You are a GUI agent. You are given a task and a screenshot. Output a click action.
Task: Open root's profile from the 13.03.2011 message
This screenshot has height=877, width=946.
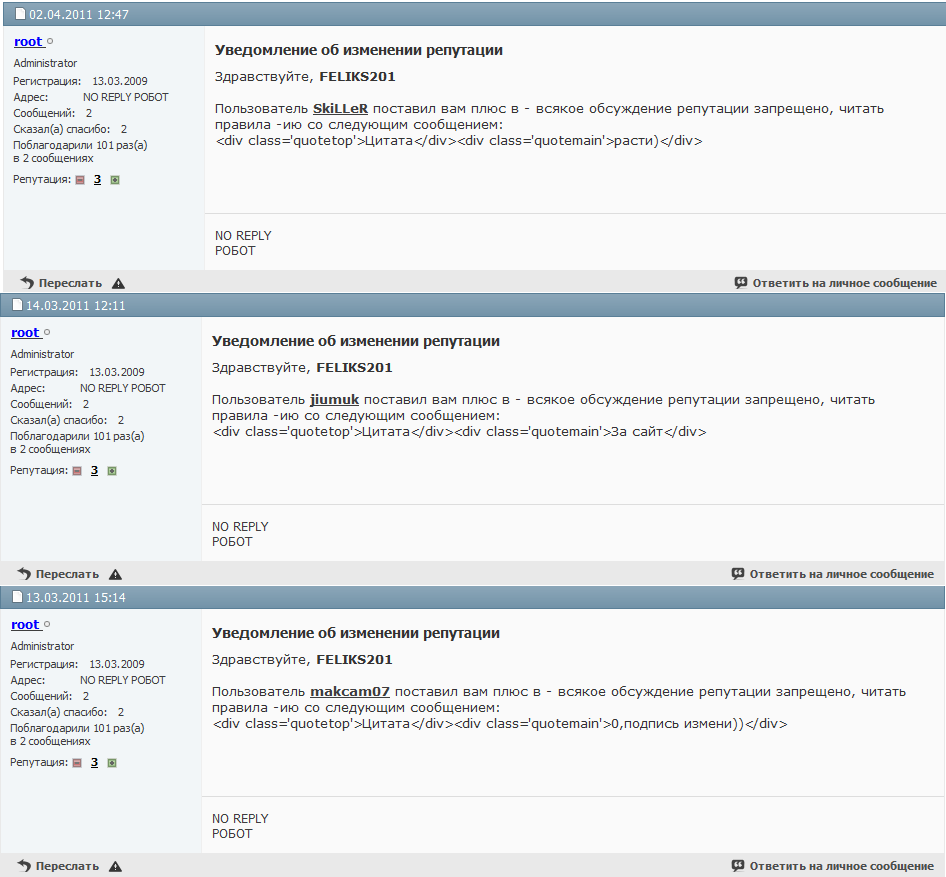tap(25, 625)
